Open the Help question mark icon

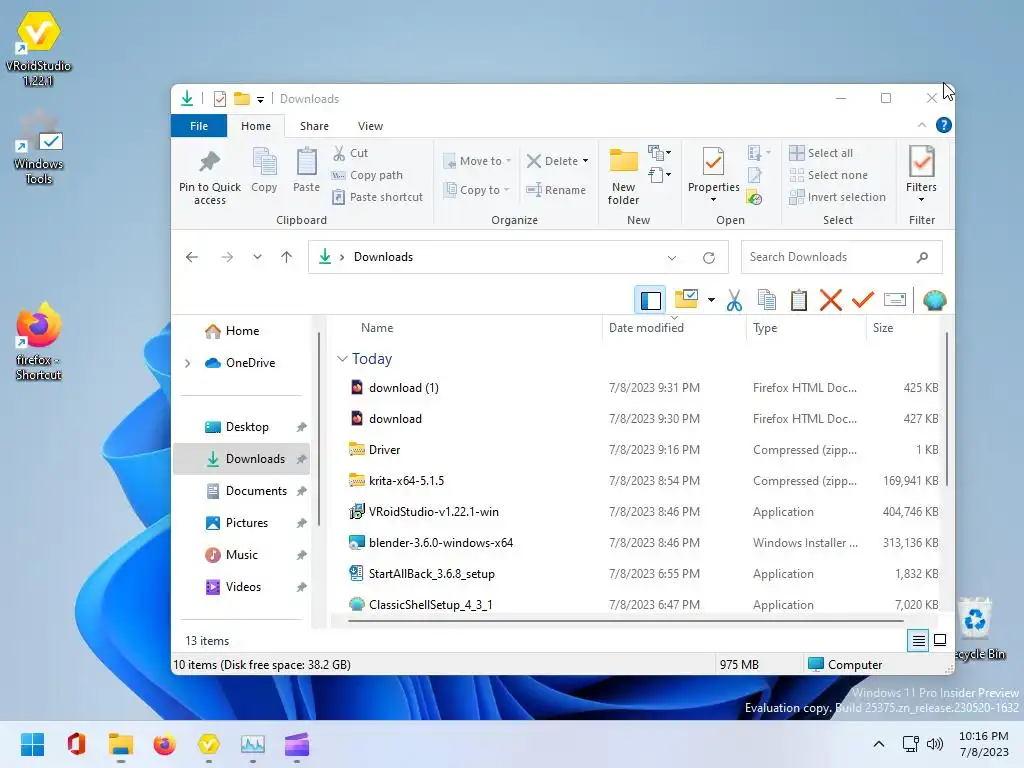coord(943,125)
